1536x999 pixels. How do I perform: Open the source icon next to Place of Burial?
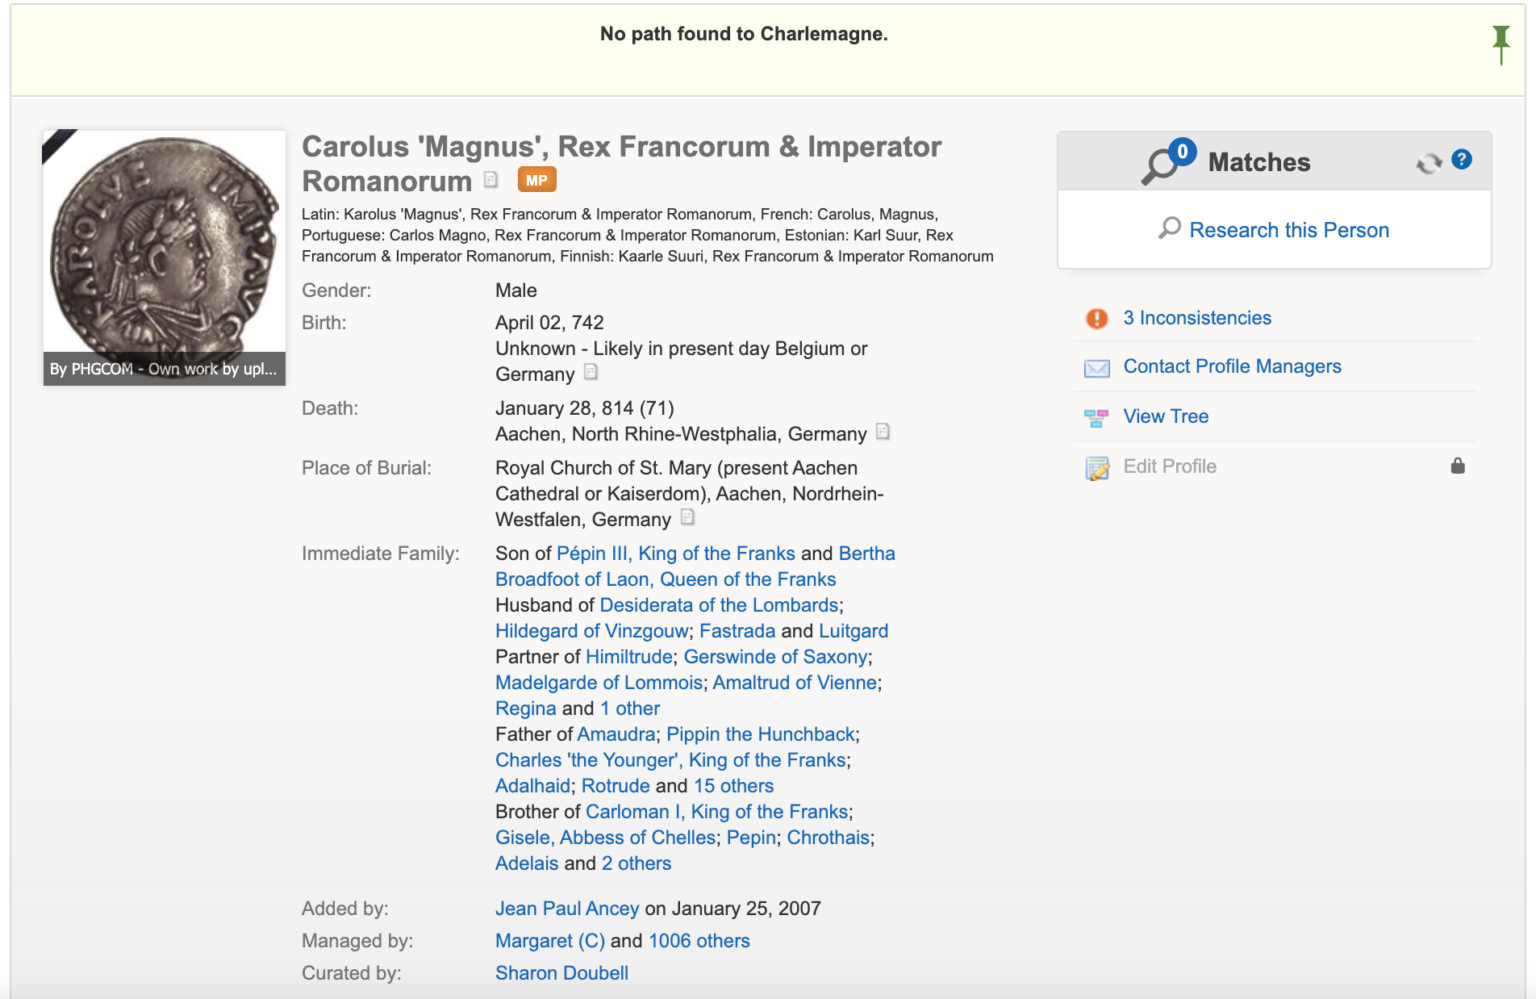tap(687, 518)
